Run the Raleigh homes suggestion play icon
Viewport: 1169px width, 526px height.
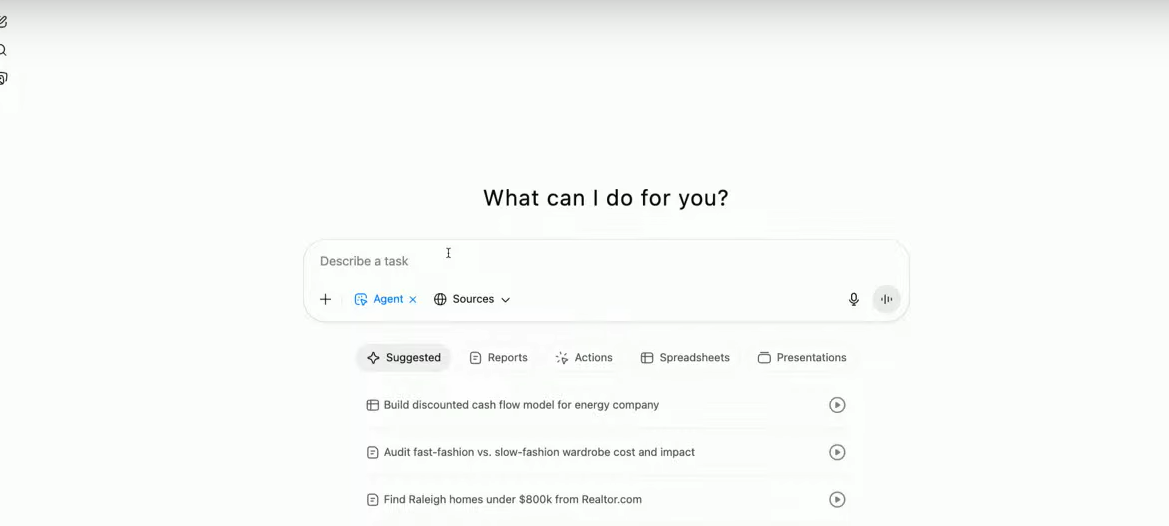coord(837,499)
